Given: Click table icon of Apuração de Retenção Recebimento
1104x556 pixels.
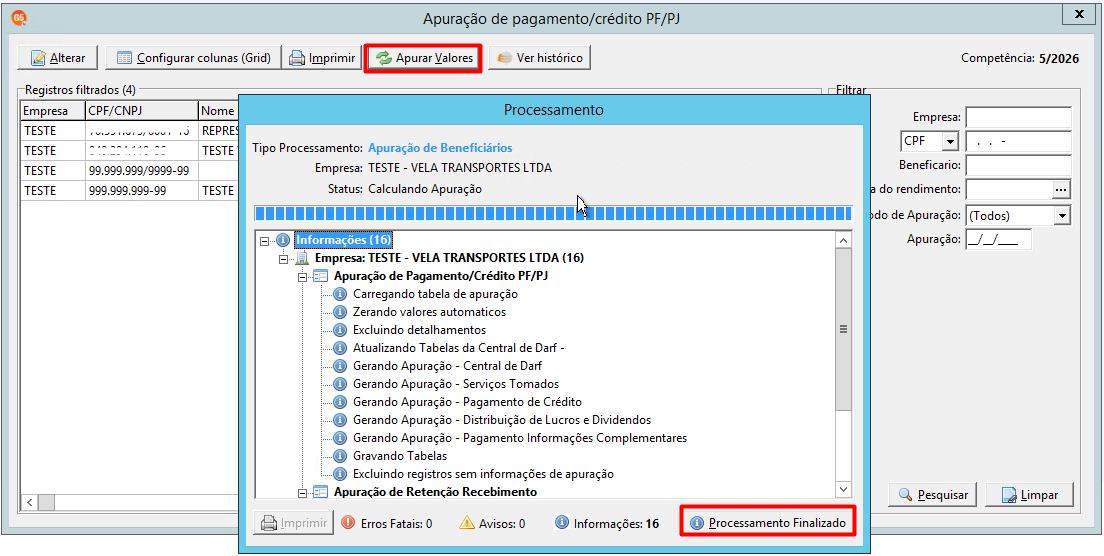Looking at the screenshot, I should click(x=320, y=491).
